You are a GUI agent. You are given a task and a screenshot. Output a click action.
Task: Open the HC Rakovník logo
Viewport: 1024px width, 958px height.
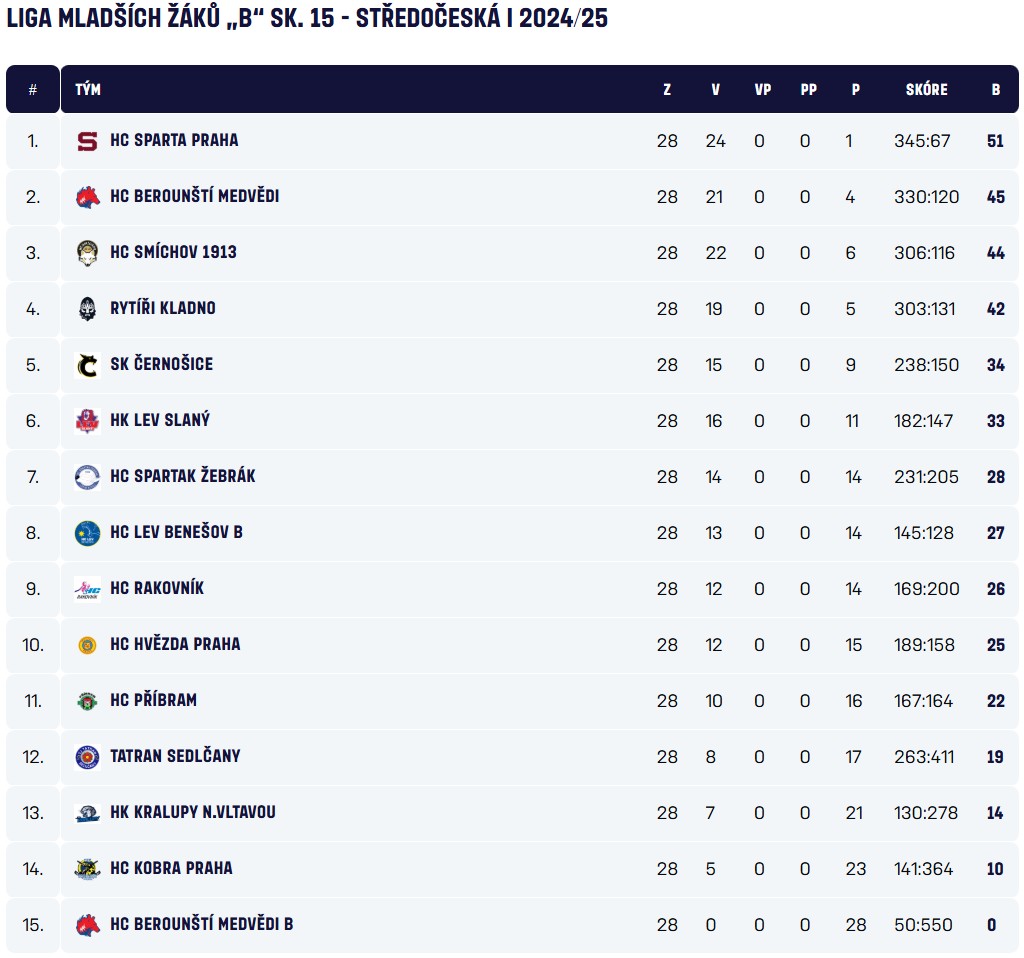tap(88, 590)
